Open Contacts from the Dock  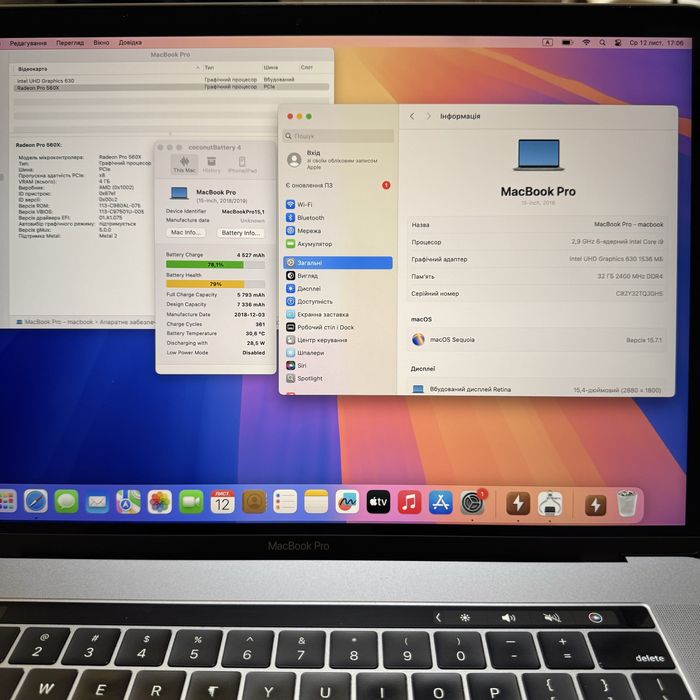coord(254,502)
